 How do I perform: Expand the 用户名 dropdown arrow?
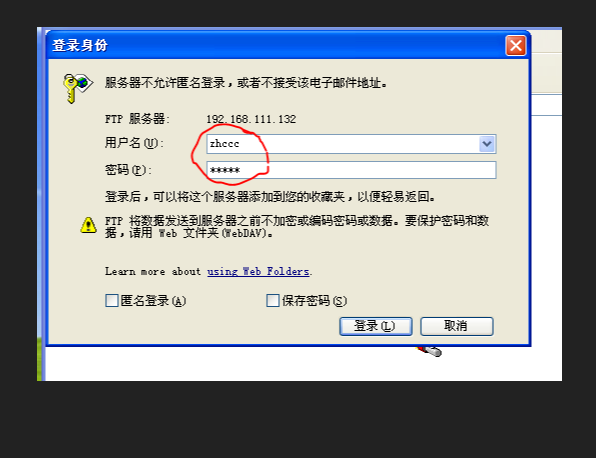point(487,144)
